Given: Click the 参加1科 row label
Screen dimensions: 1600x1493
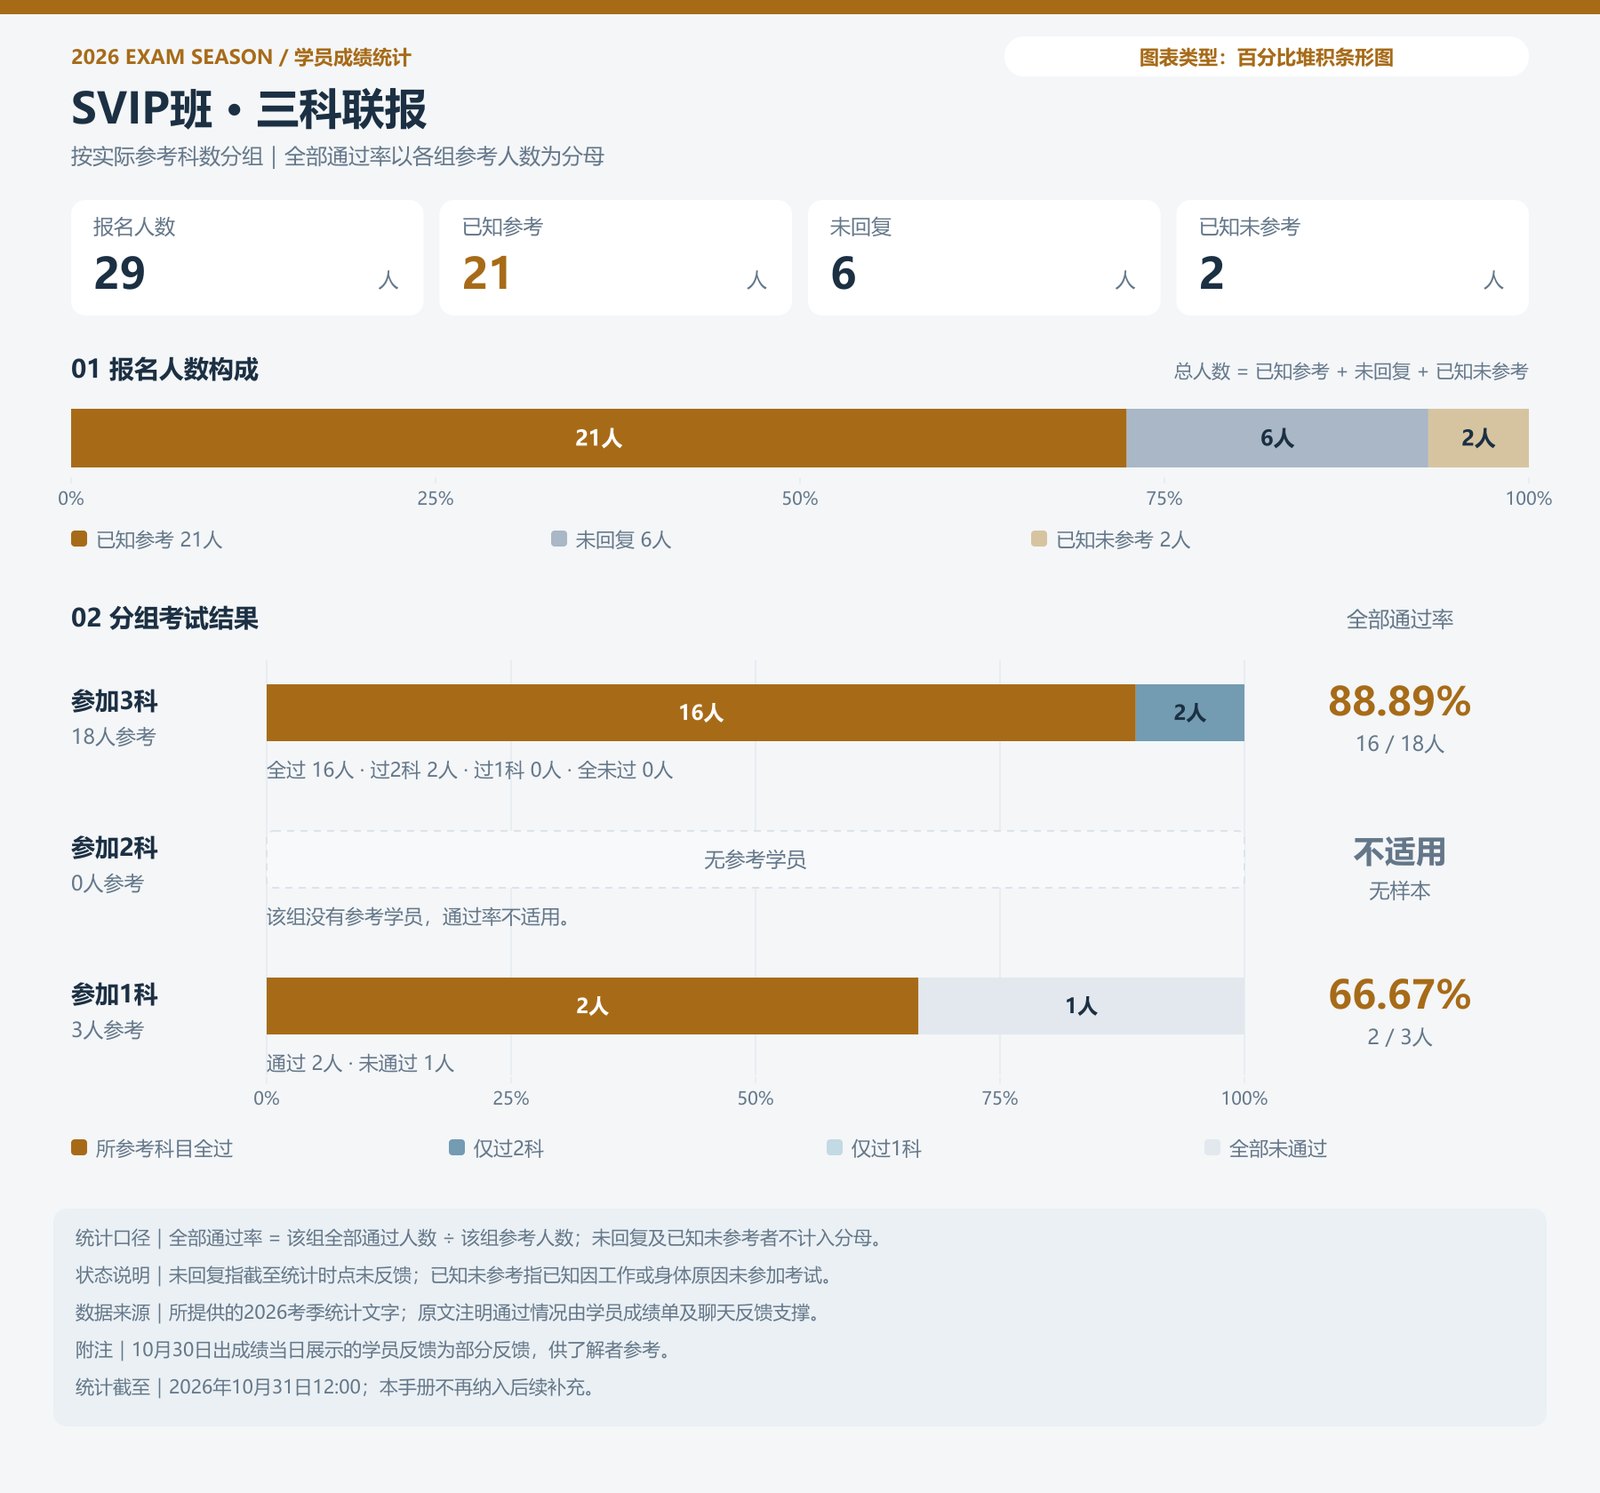Looking at the screenshot, I should coord(114,995).
